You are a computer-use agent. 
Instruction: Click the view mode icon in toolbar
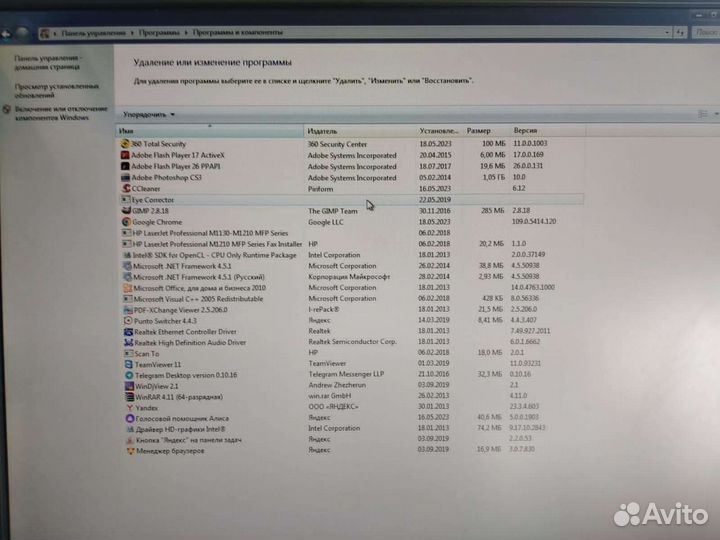[703, 114]
